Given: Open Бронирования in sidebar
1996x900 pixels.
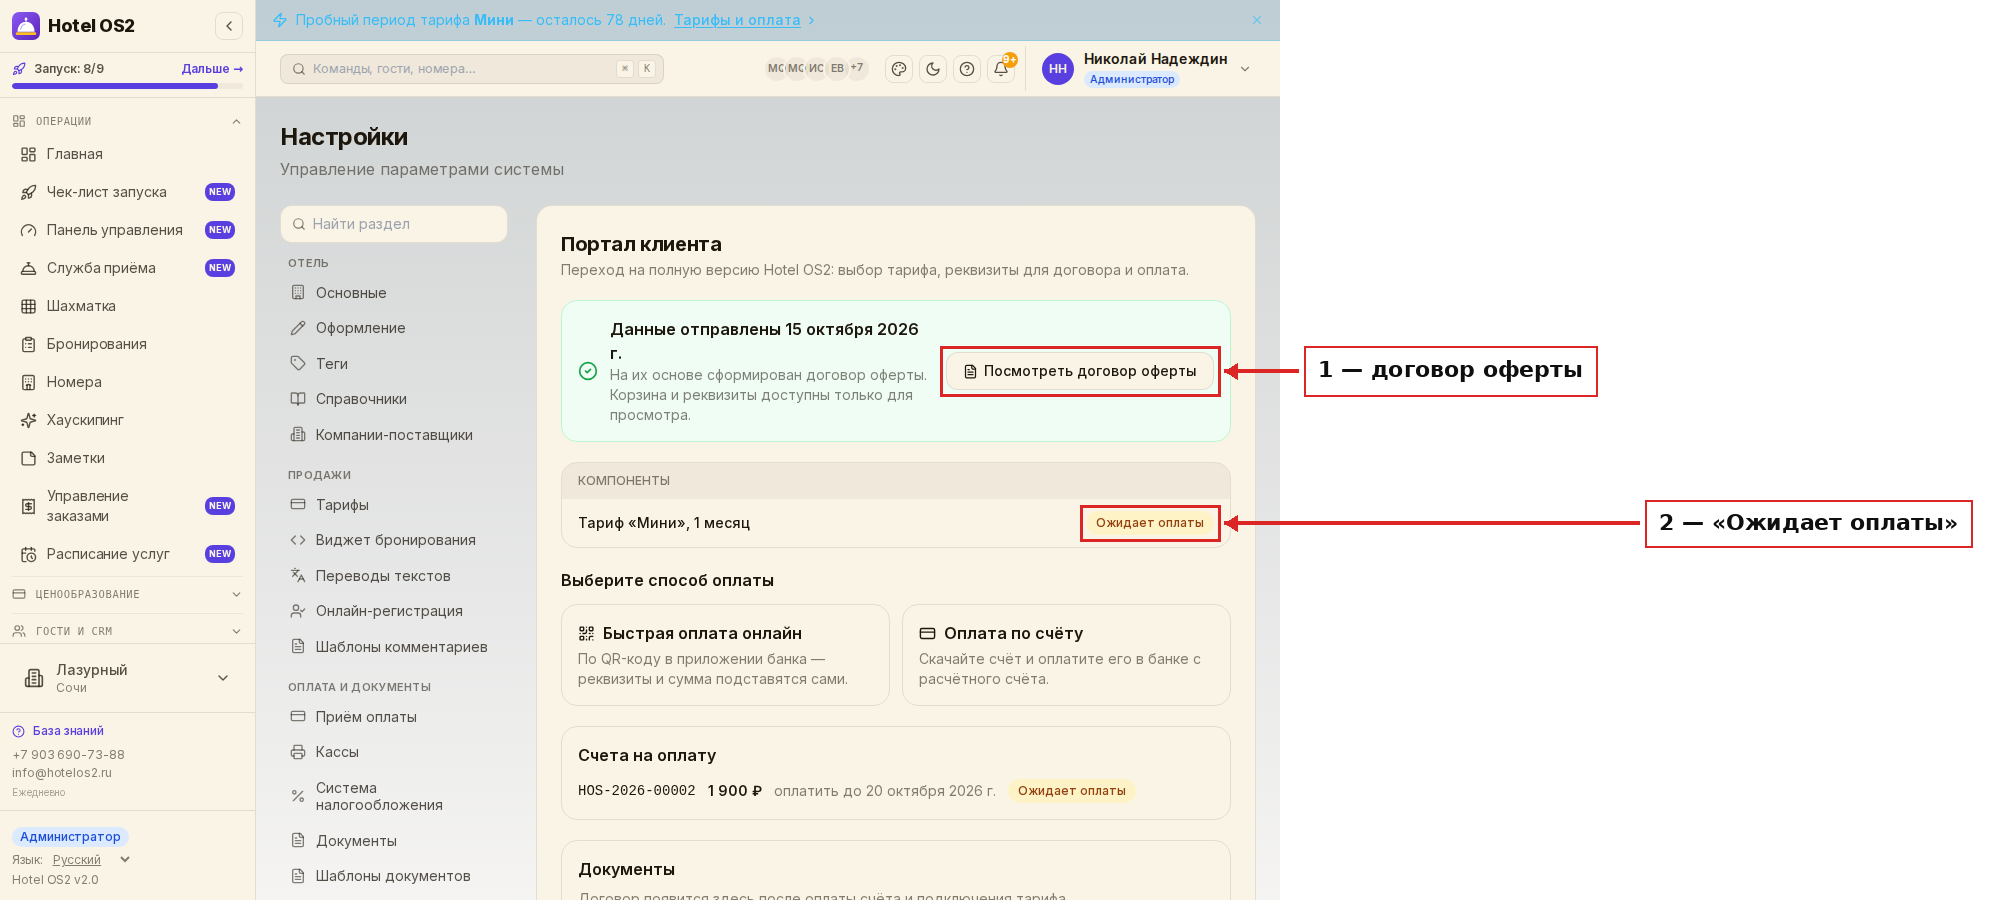Looking at the screenshot, I should [x=127, y=344].
